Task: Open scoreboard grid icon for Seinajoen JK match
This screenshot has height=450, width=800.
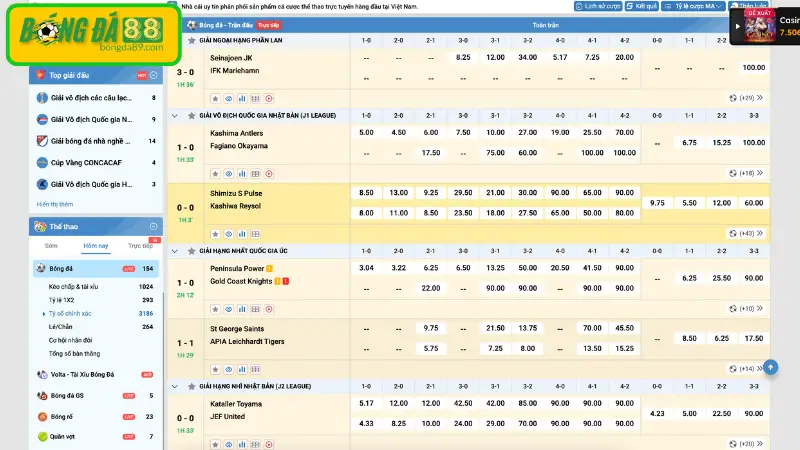Action: coord(255,98)
